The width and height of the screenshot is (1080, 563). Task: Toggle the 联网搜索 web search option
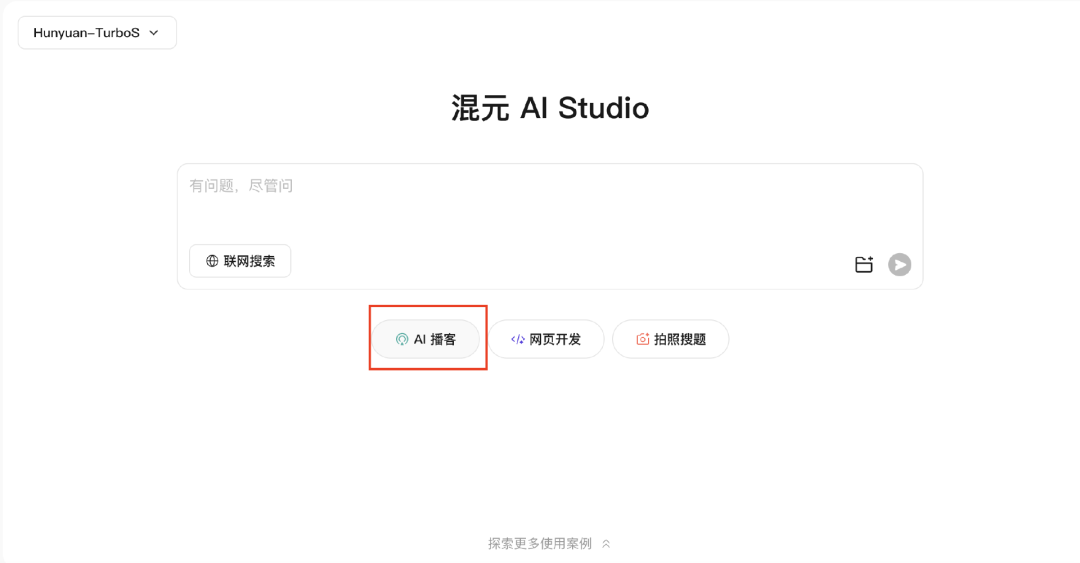click(x=240, y=261)
